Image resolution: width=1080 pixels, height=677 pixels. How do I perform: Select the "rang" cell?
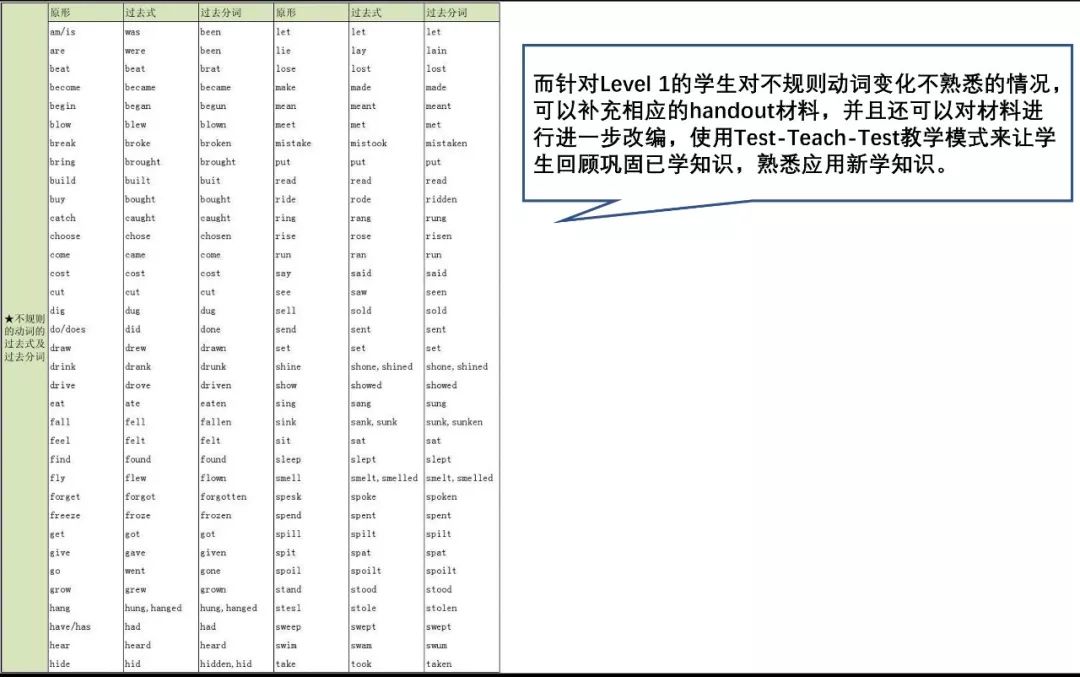pyautogui.click(x=361, y=218)
